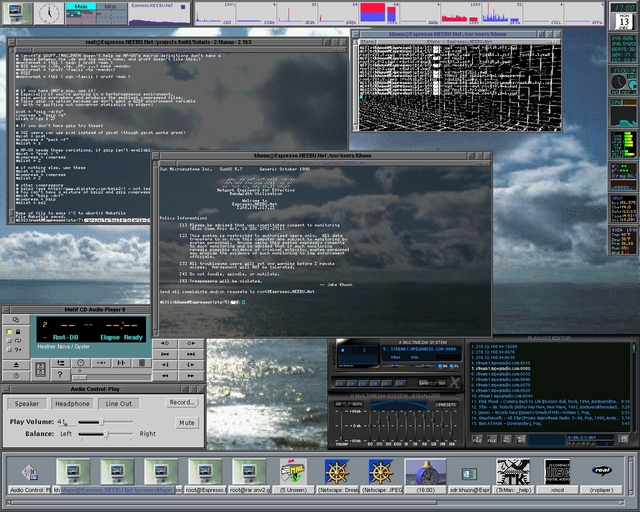Toggle shuffle in X Multimedia System
The image size is (640, 512).
click(x=426, y=383)
